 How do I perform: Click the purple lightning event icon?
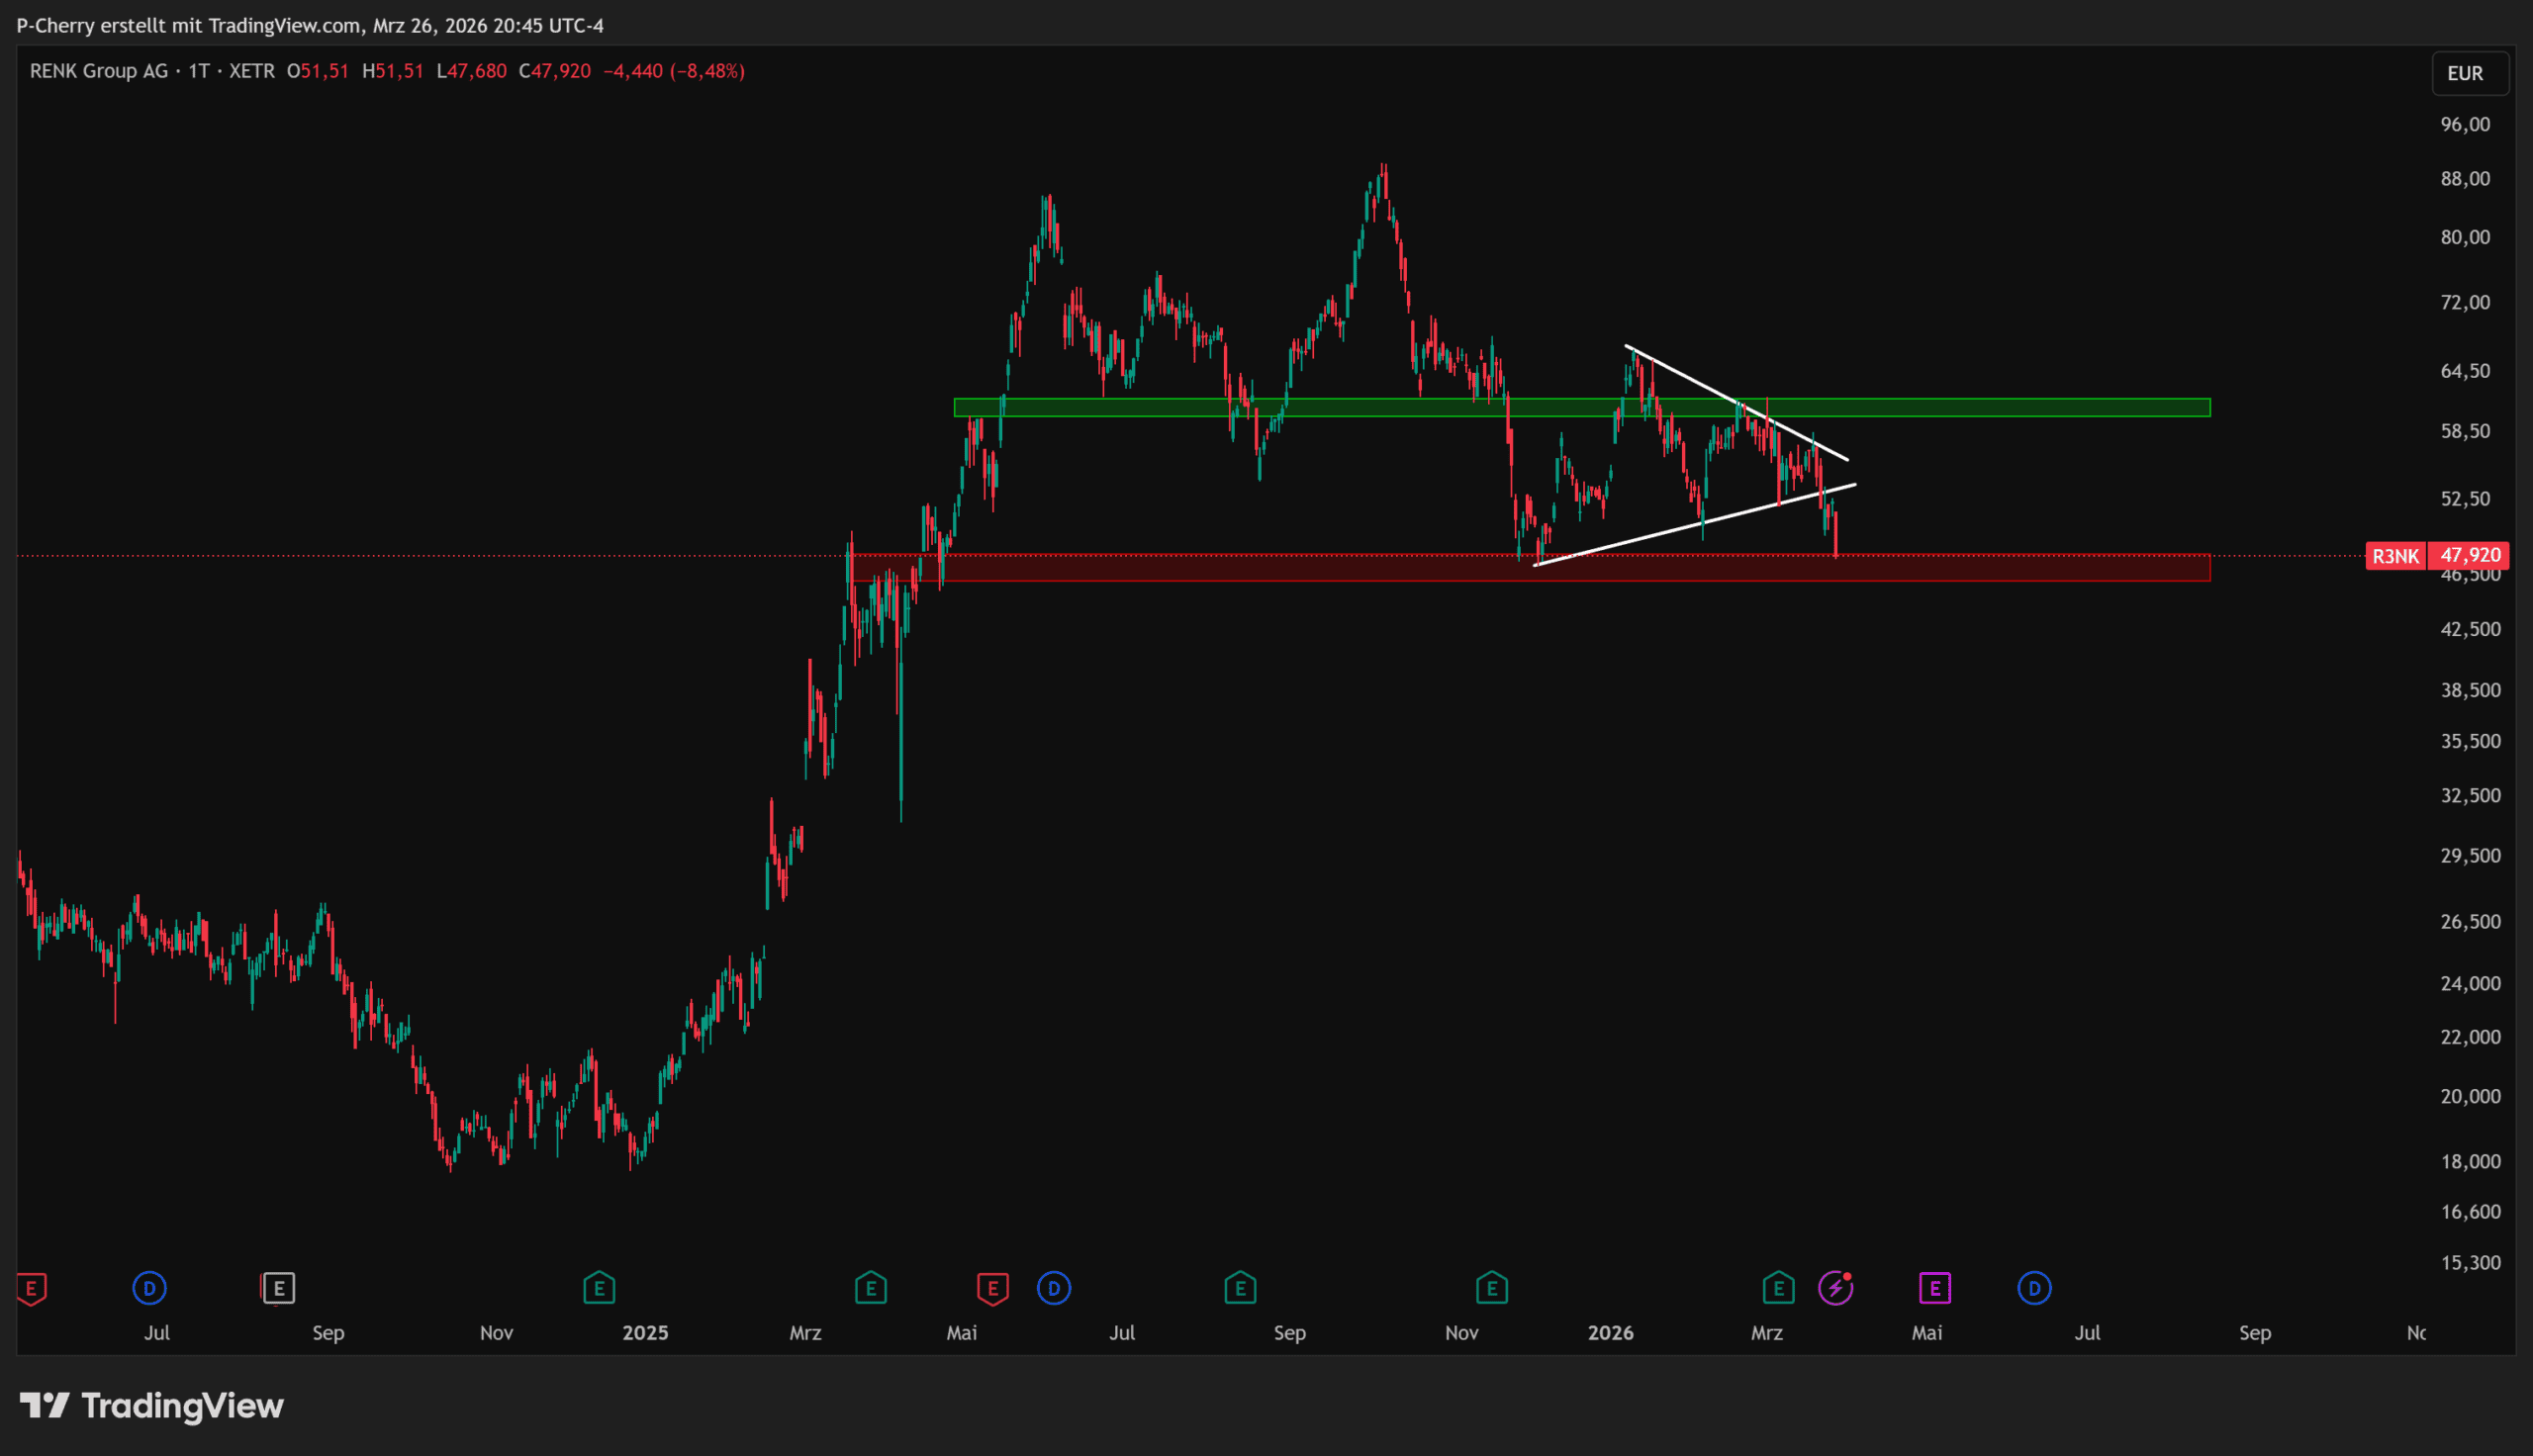pos(1835,1288)
